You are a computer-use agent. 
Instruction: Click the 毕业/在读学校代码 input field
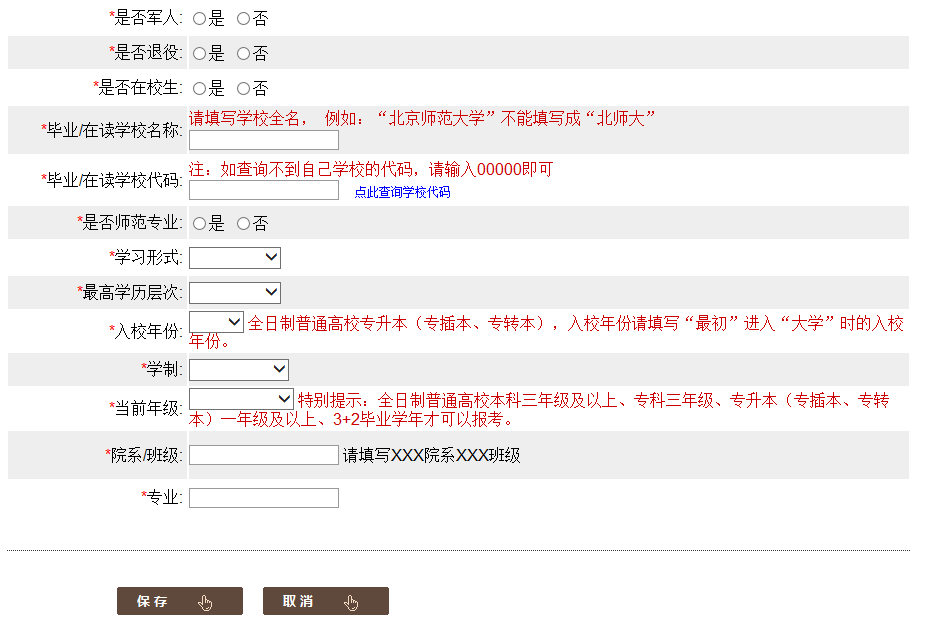[263, 190]
